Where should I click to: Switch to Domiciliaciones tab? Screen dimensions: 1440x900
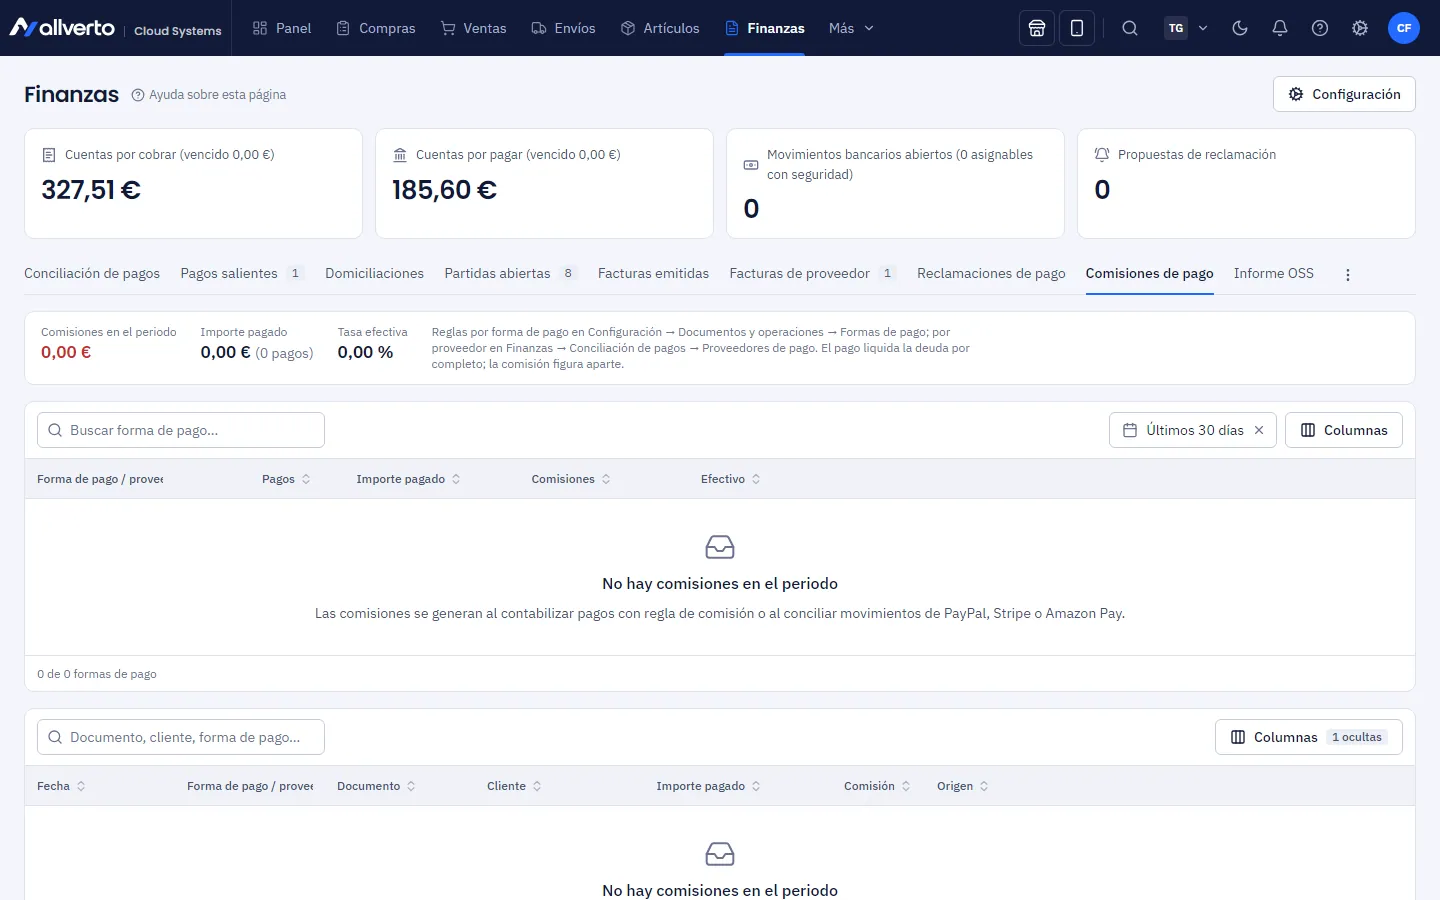(x=374, y=274)
